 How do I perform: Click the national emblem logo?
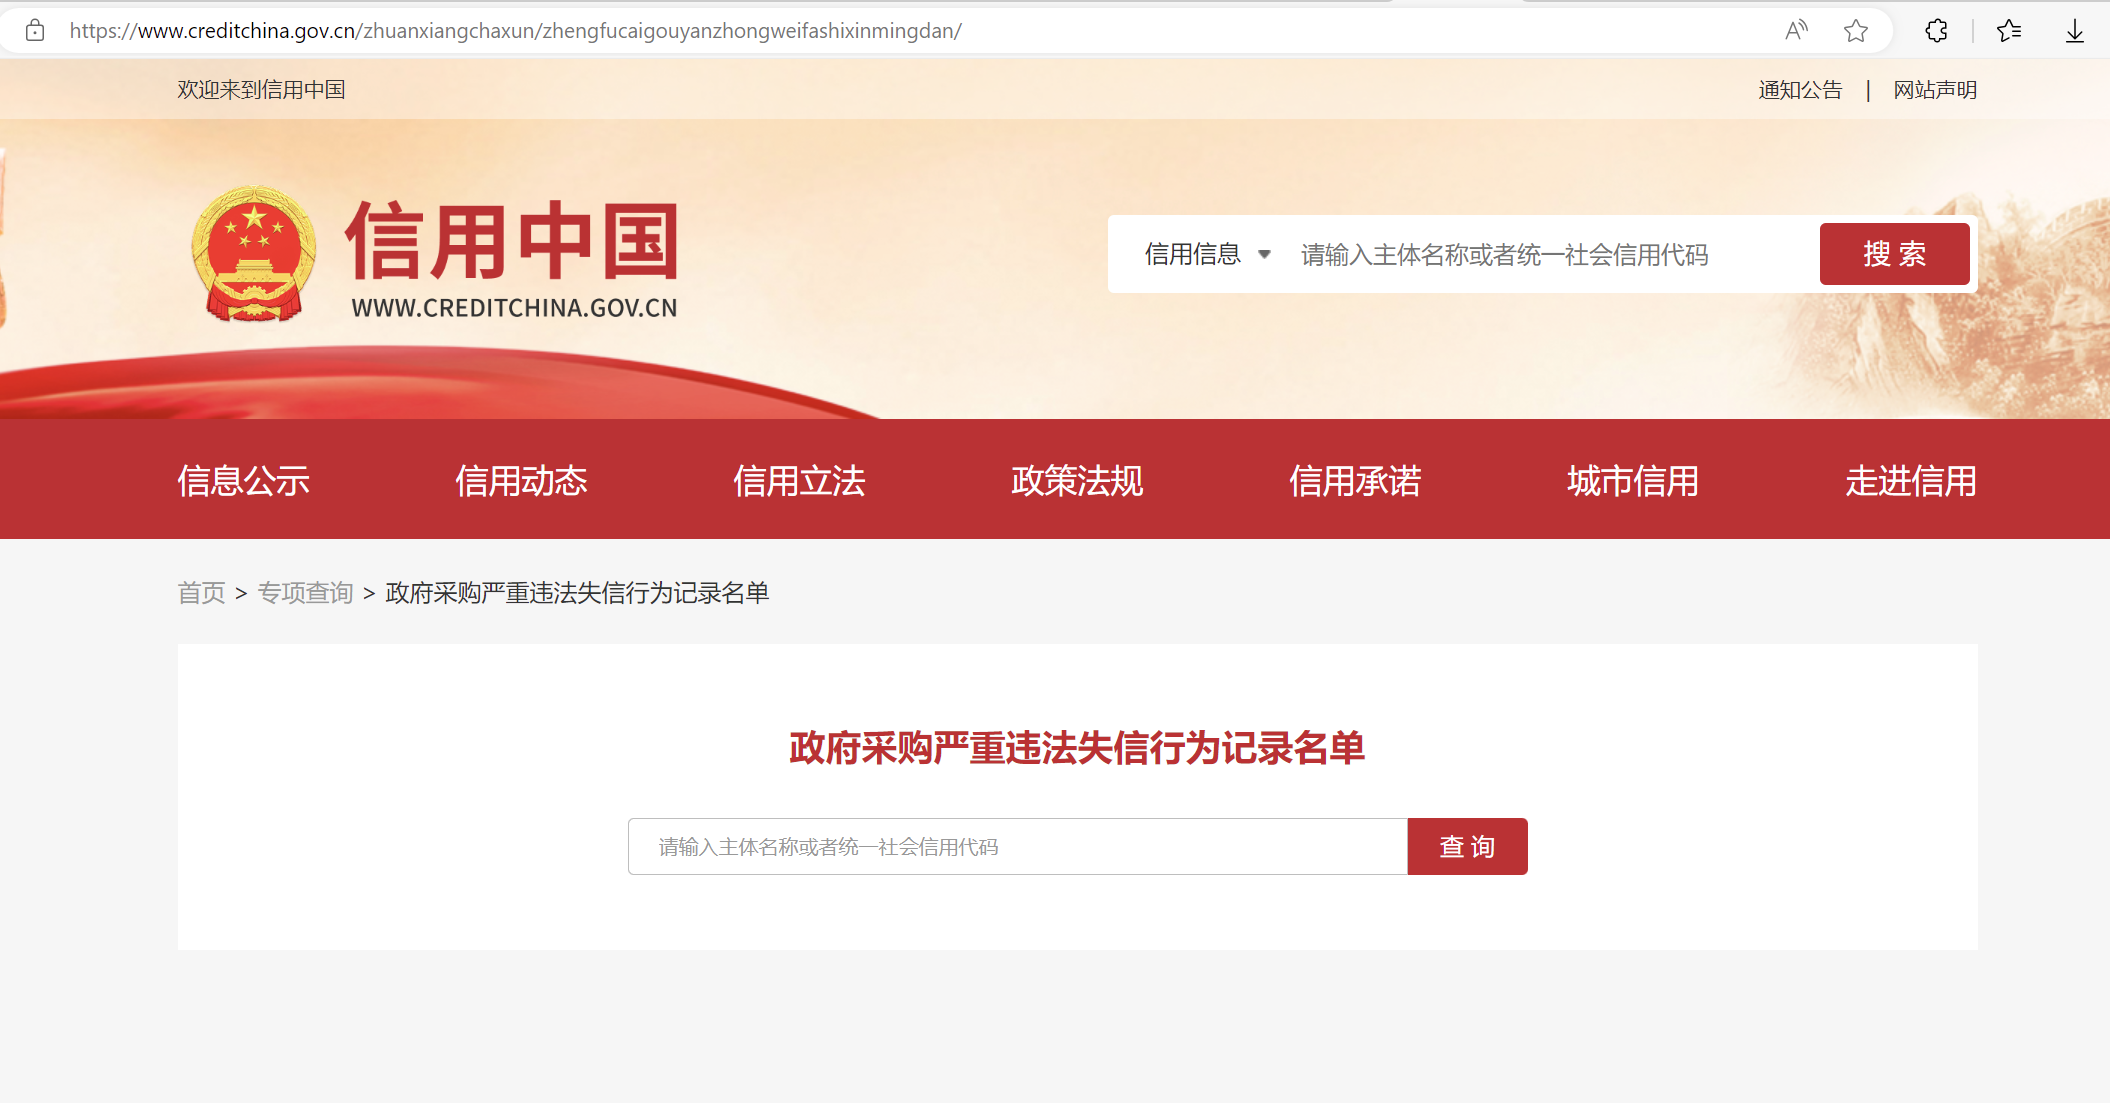click(254, 254)
